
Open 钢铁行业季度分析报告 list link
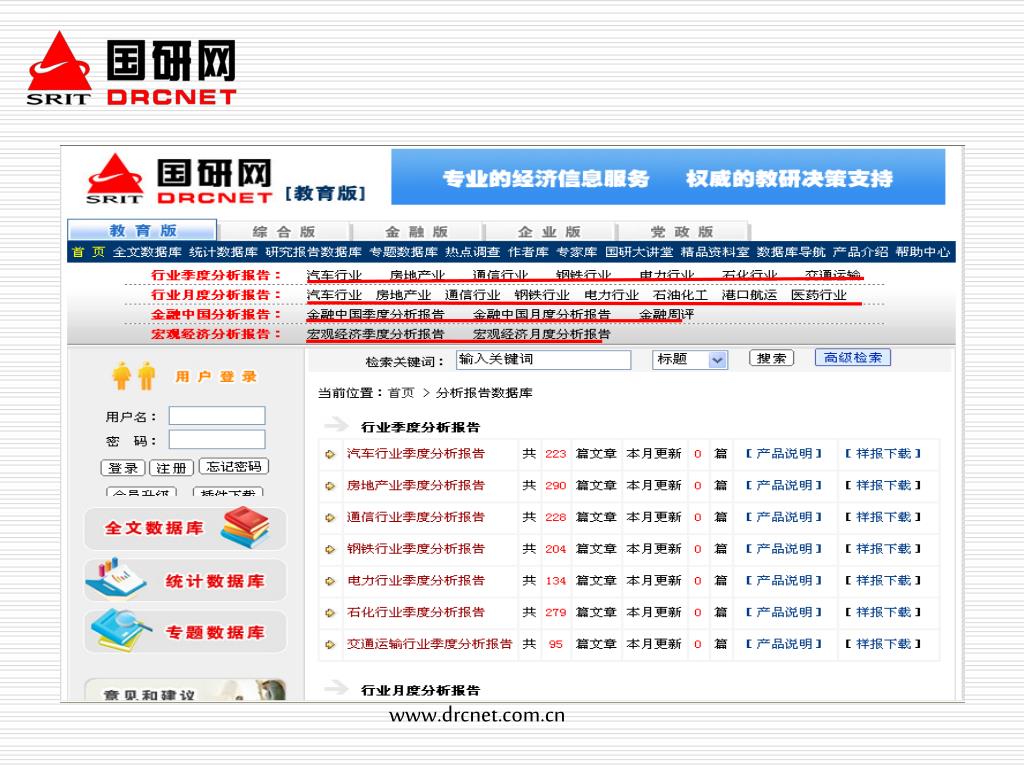[415, 549]
